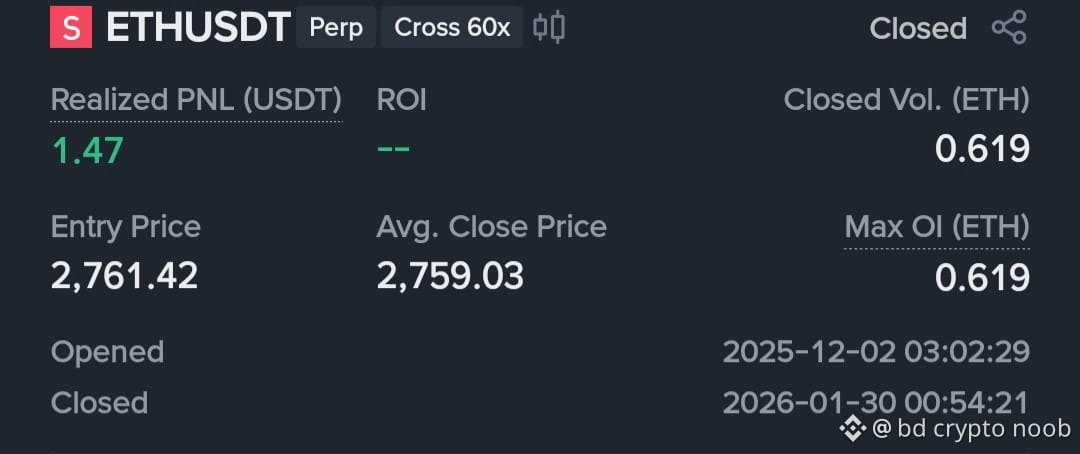This screenshot has height=454, width=1080.
Task: Click the 1.47 realized PNL value
Action: click(x=87, y=150)
